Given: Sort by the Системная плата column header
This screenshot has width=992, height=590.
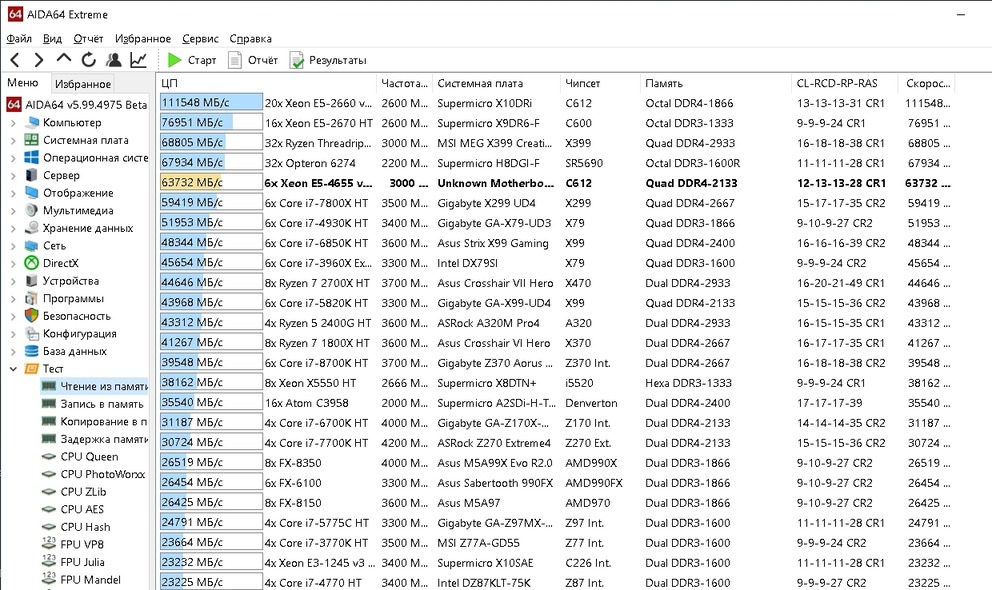Looking at the screenshot, I should 496,83.
